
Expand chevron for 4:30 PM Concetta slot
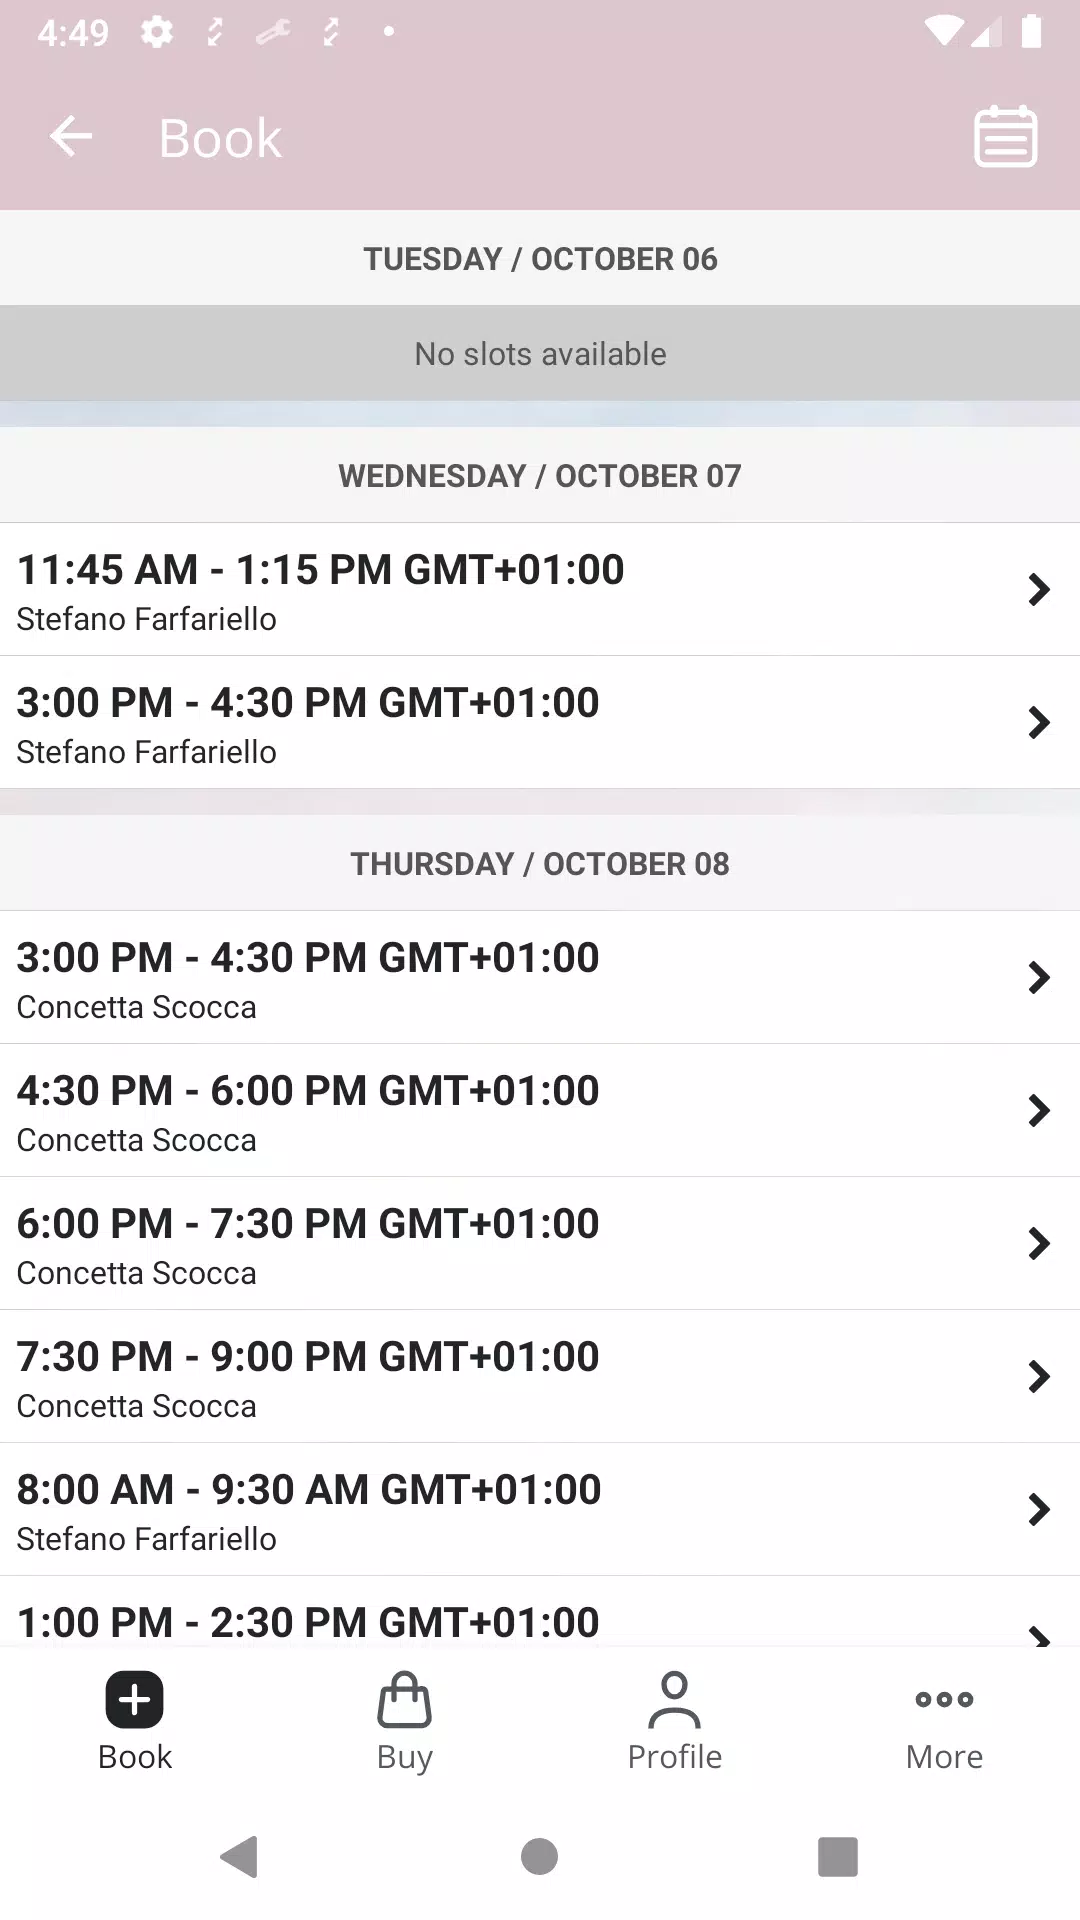coord(1039,1110)
